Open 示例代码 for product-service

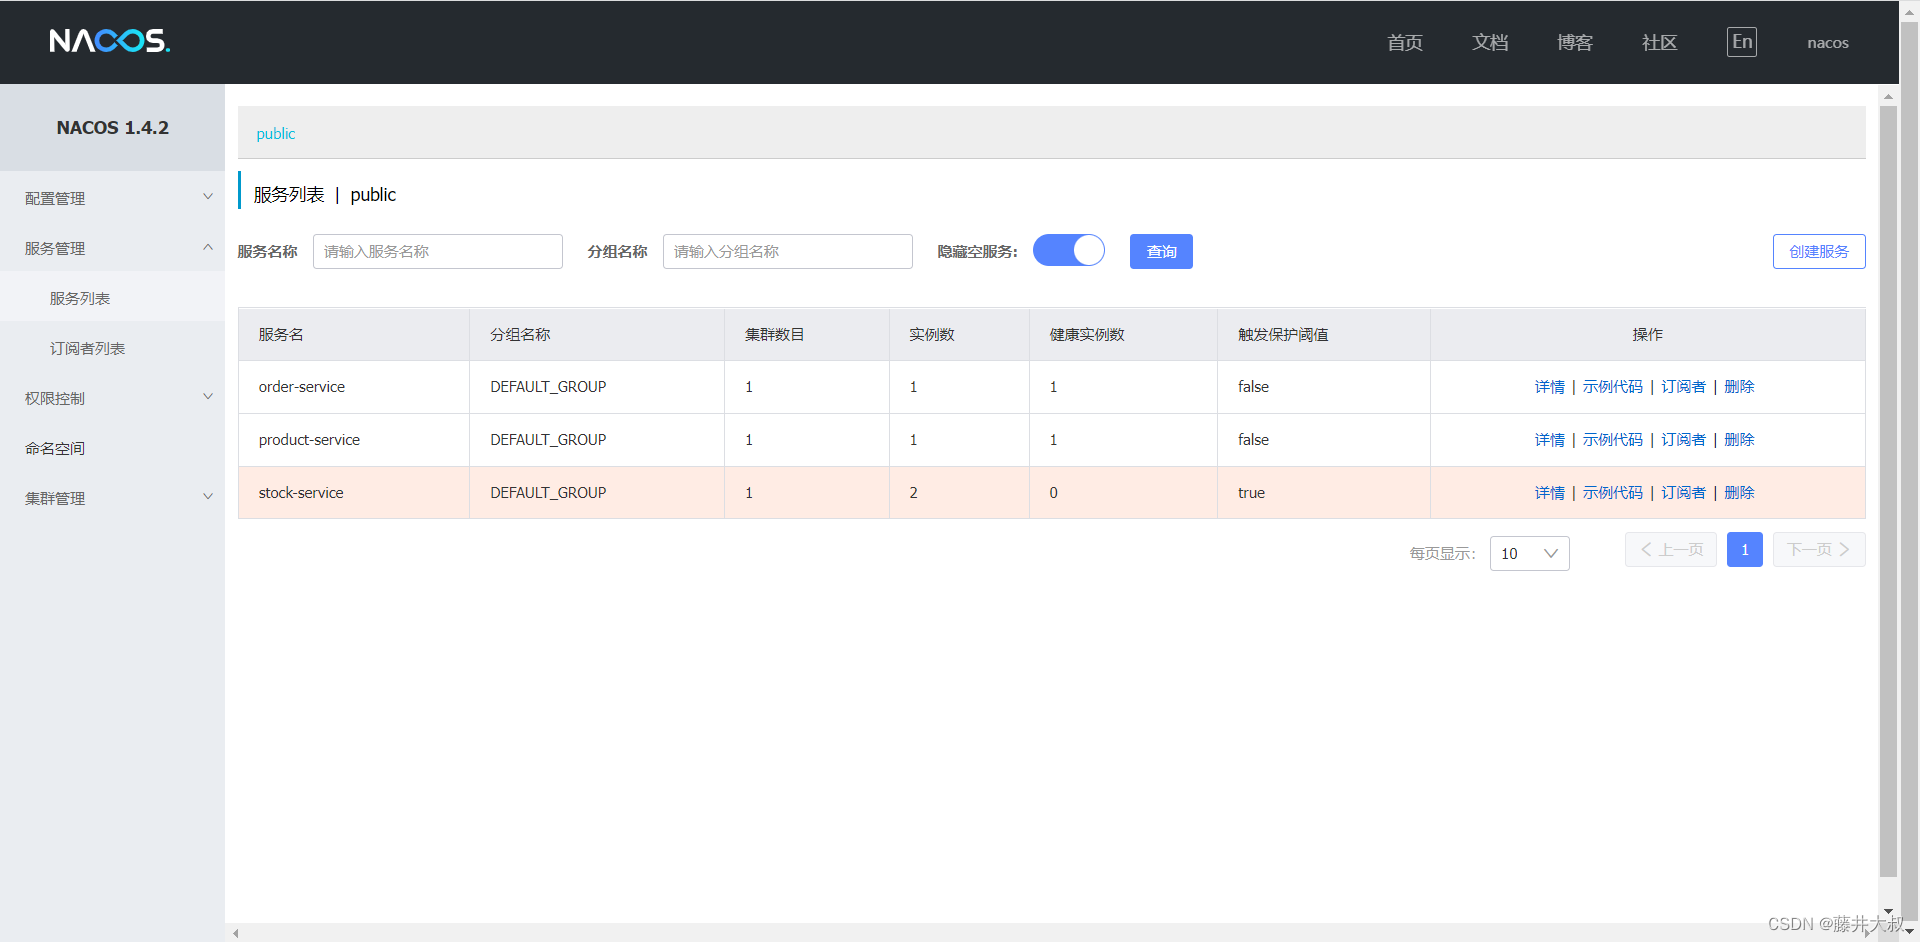[1613, 440]
